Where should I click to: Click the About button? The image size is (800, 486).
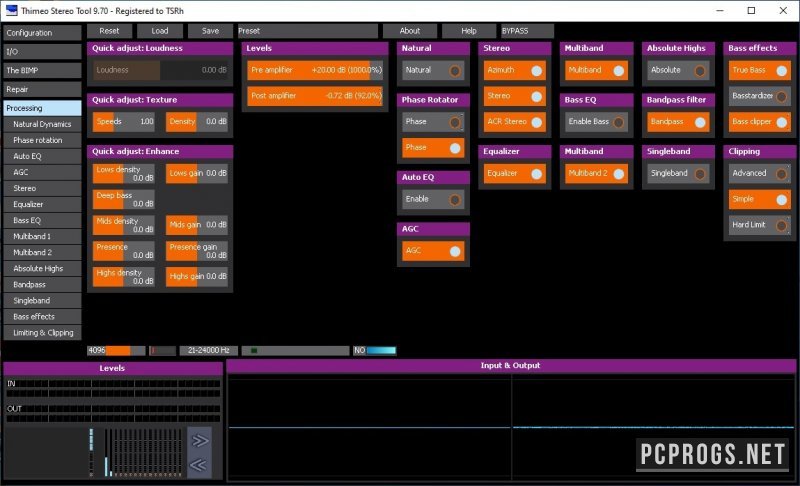[x=410, y=31]
